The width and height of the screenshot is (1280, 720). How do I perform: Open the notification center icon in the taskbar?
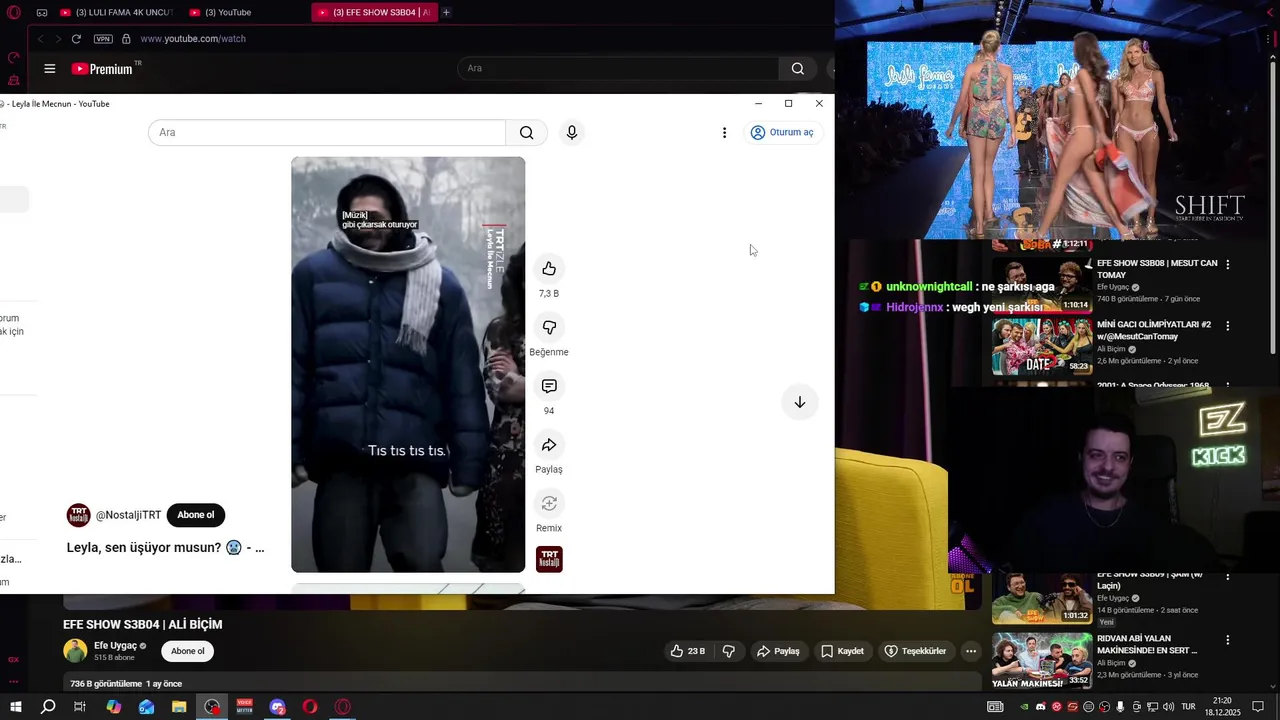[1258, 707]
